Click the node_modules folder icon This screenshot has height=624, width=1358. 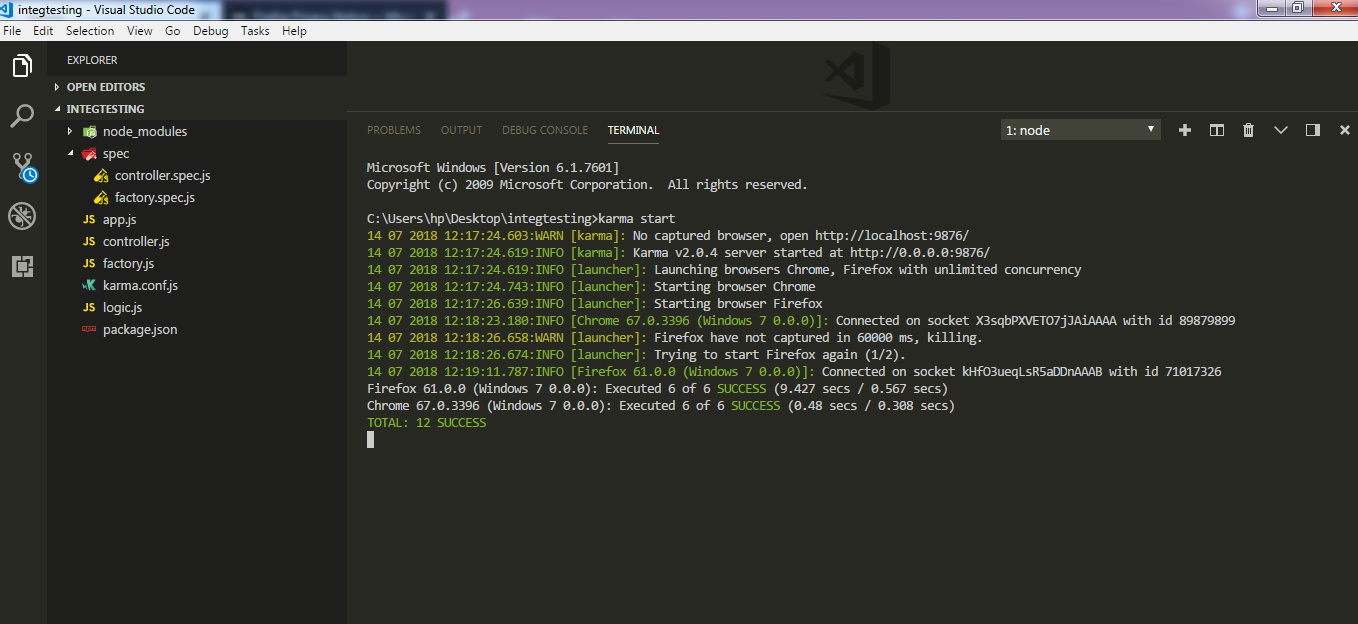click(x=90, y=131)
